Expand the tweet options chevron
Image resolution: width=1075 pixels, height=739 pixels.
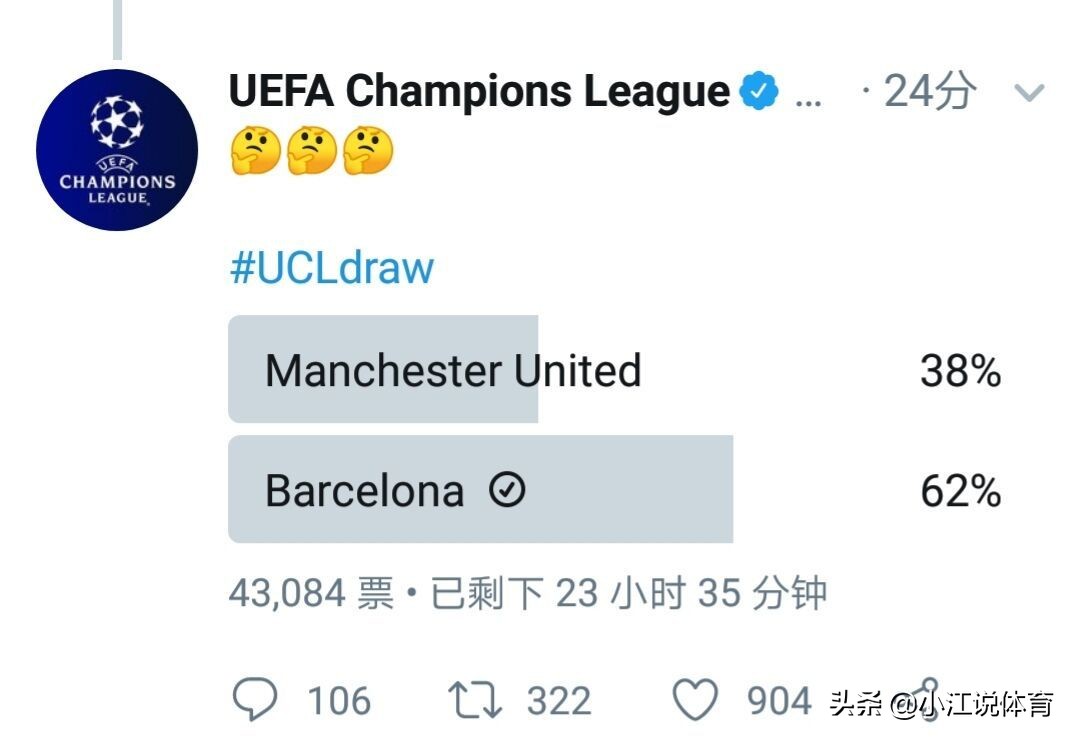(x=1028, y=93)
